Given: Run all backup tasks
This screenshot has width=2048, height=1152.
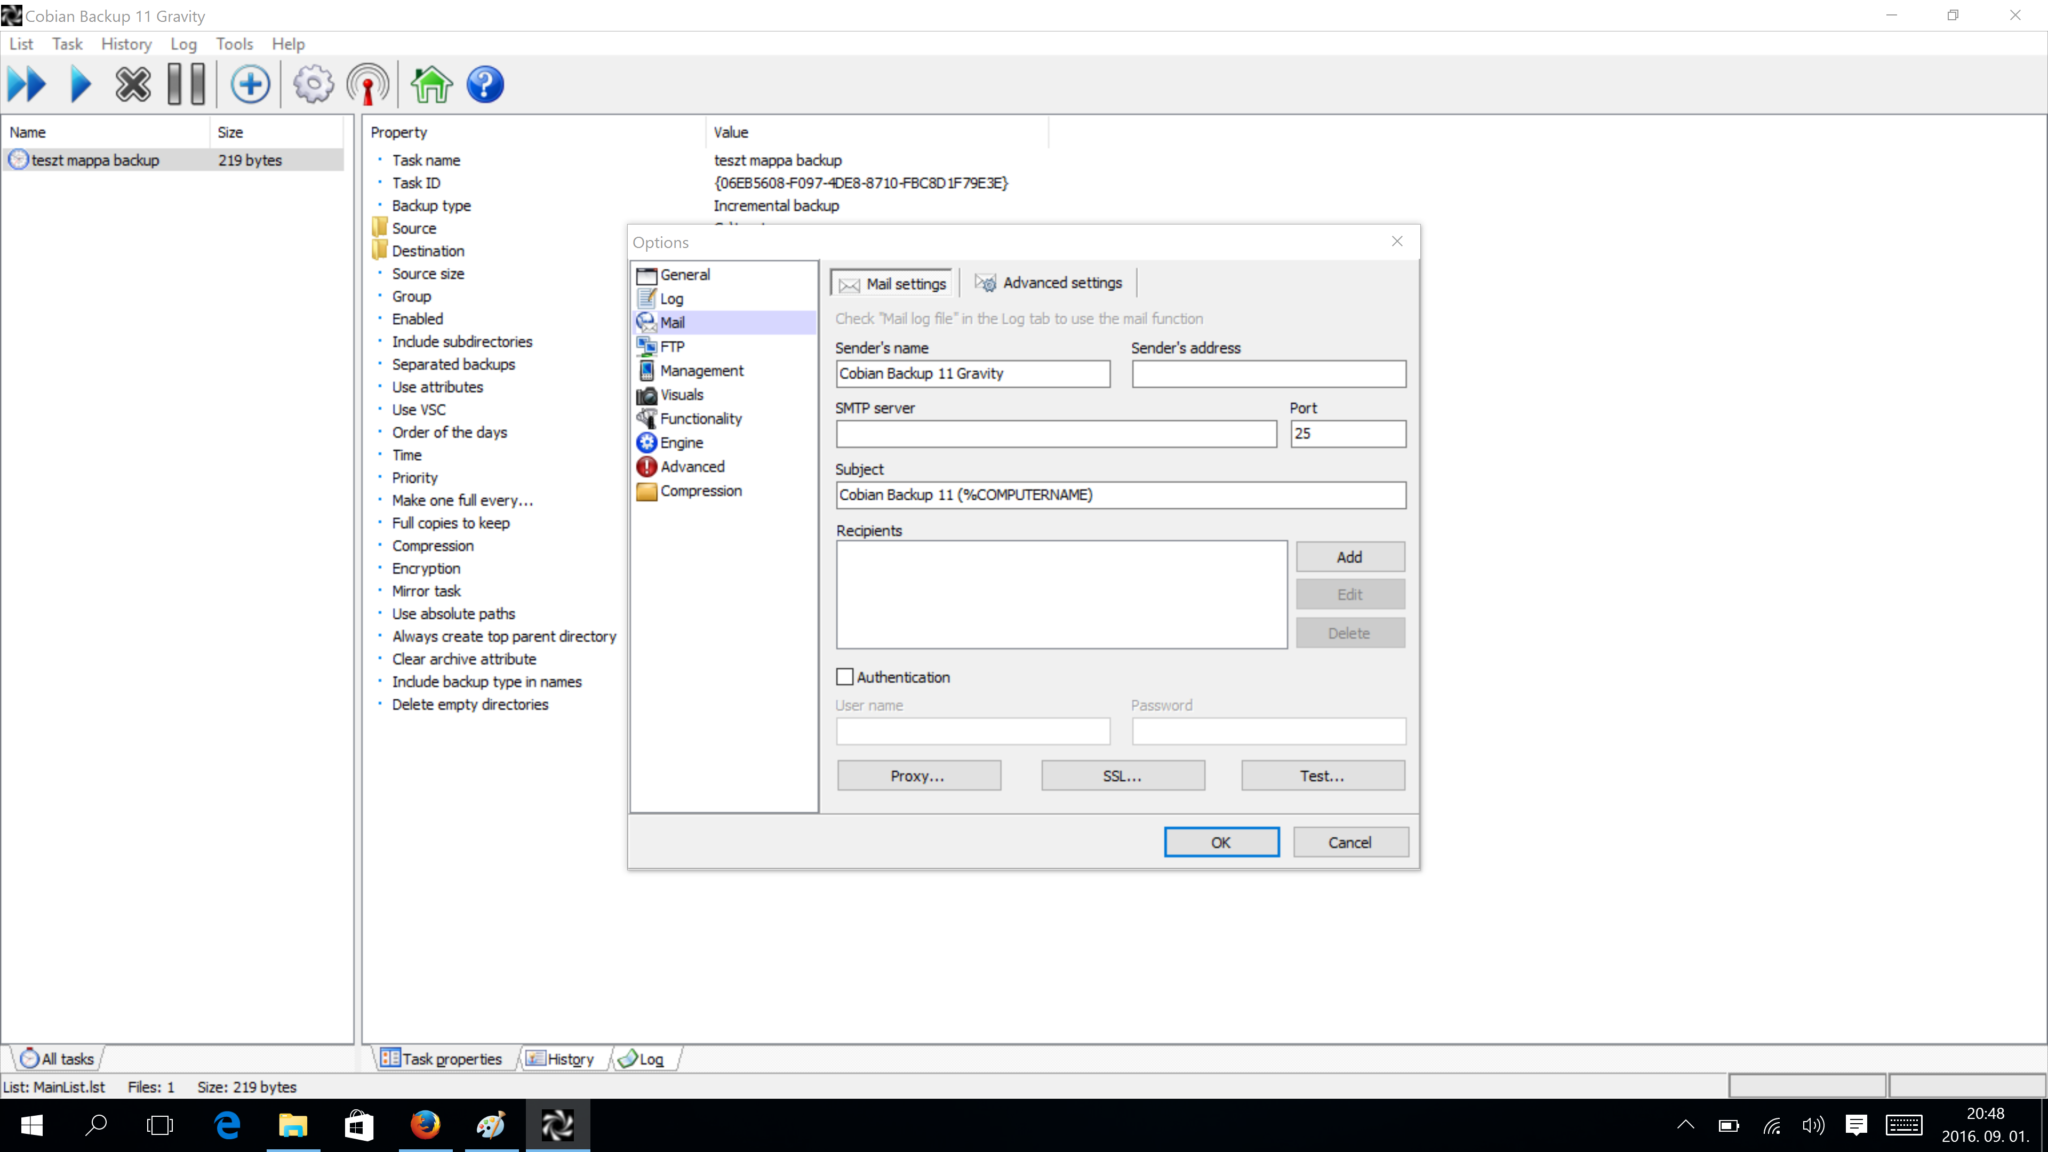Looking at the screenshot, I should 28,84.
